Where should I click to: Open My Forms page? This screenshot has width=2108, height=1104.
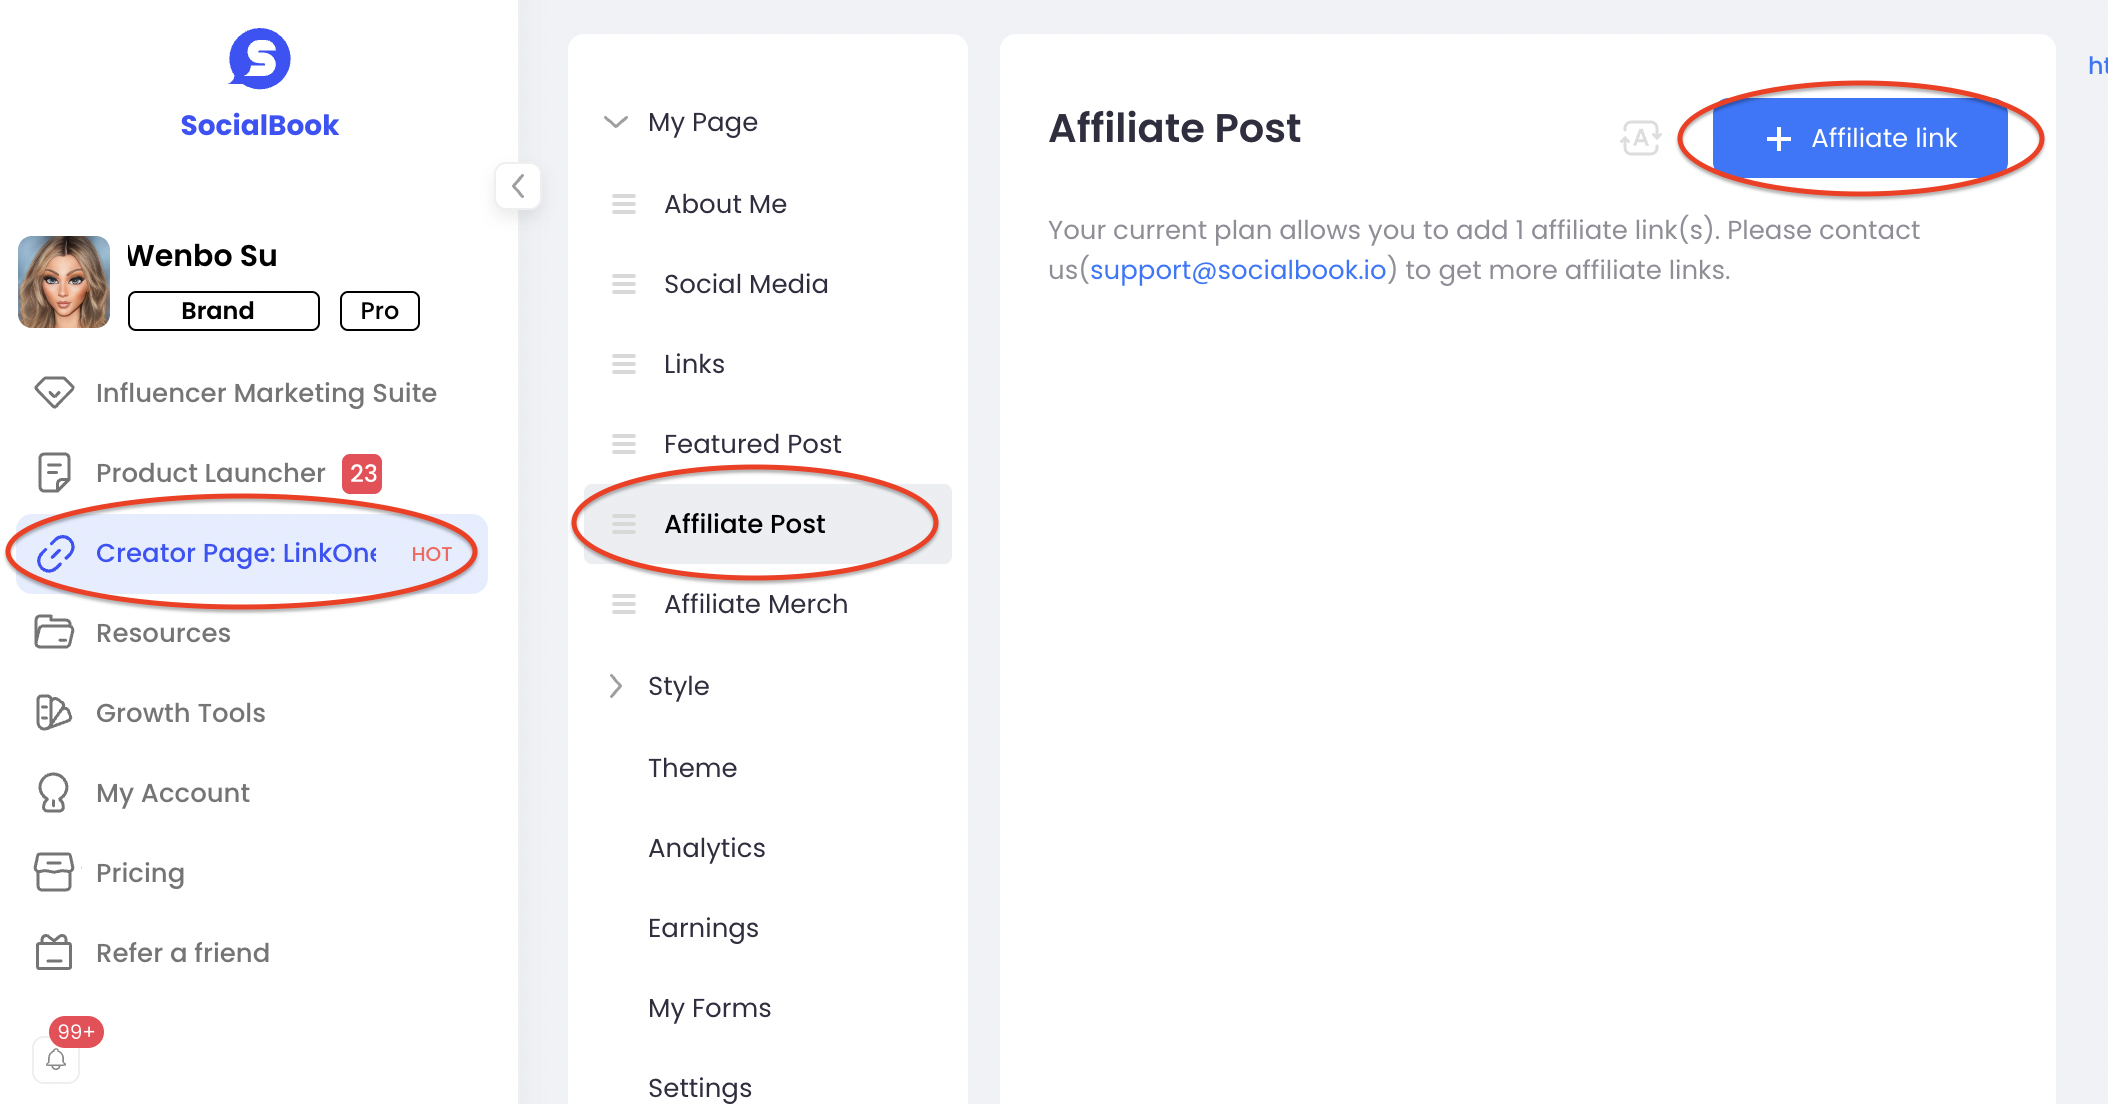point(710,1008)
